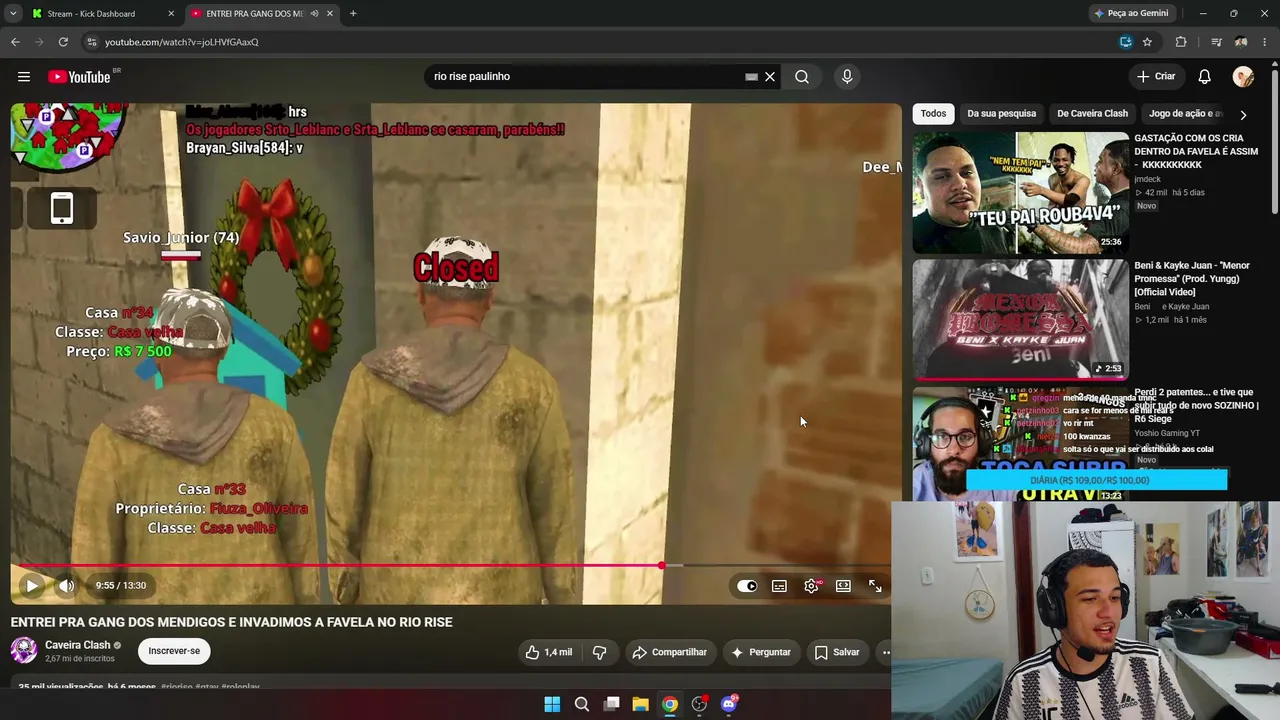
Task: Click the Criar button
Action: [1156, 77]
